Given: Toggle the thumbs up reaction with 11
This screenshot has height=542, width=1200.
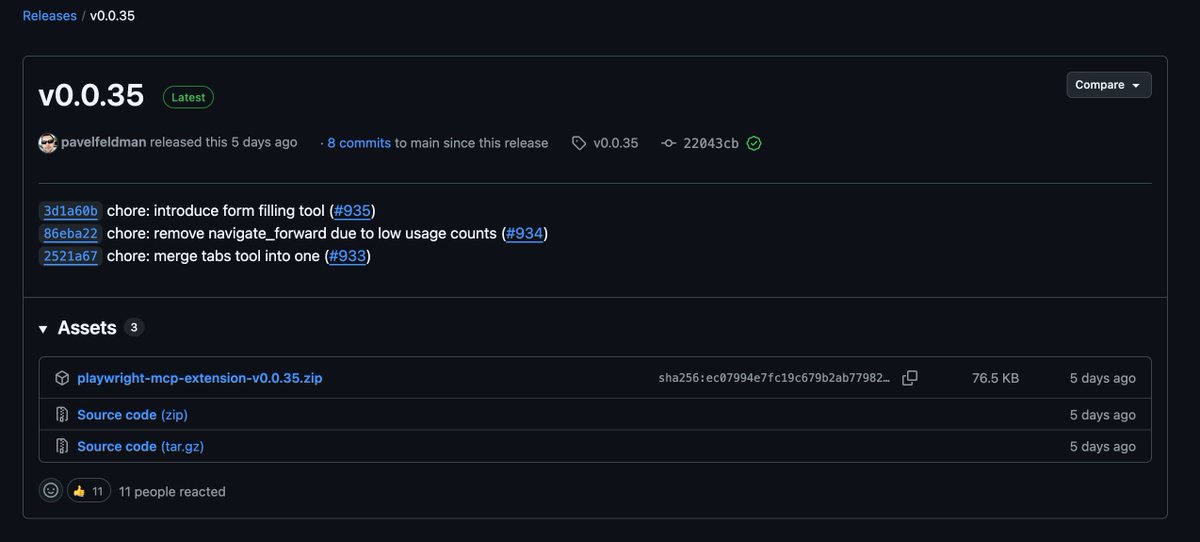Looking at the screenshot, I should click(88, 491).
